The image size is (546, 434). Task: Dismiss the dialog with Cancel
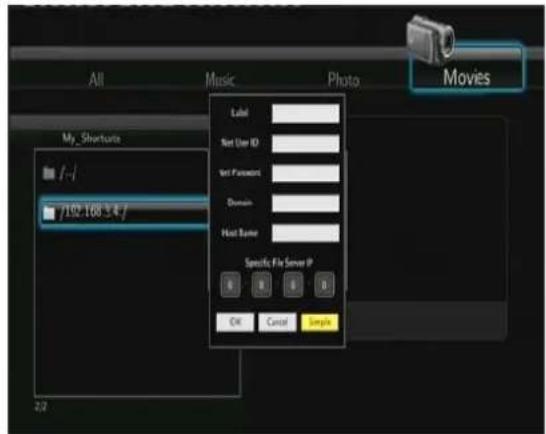point(277,322)
